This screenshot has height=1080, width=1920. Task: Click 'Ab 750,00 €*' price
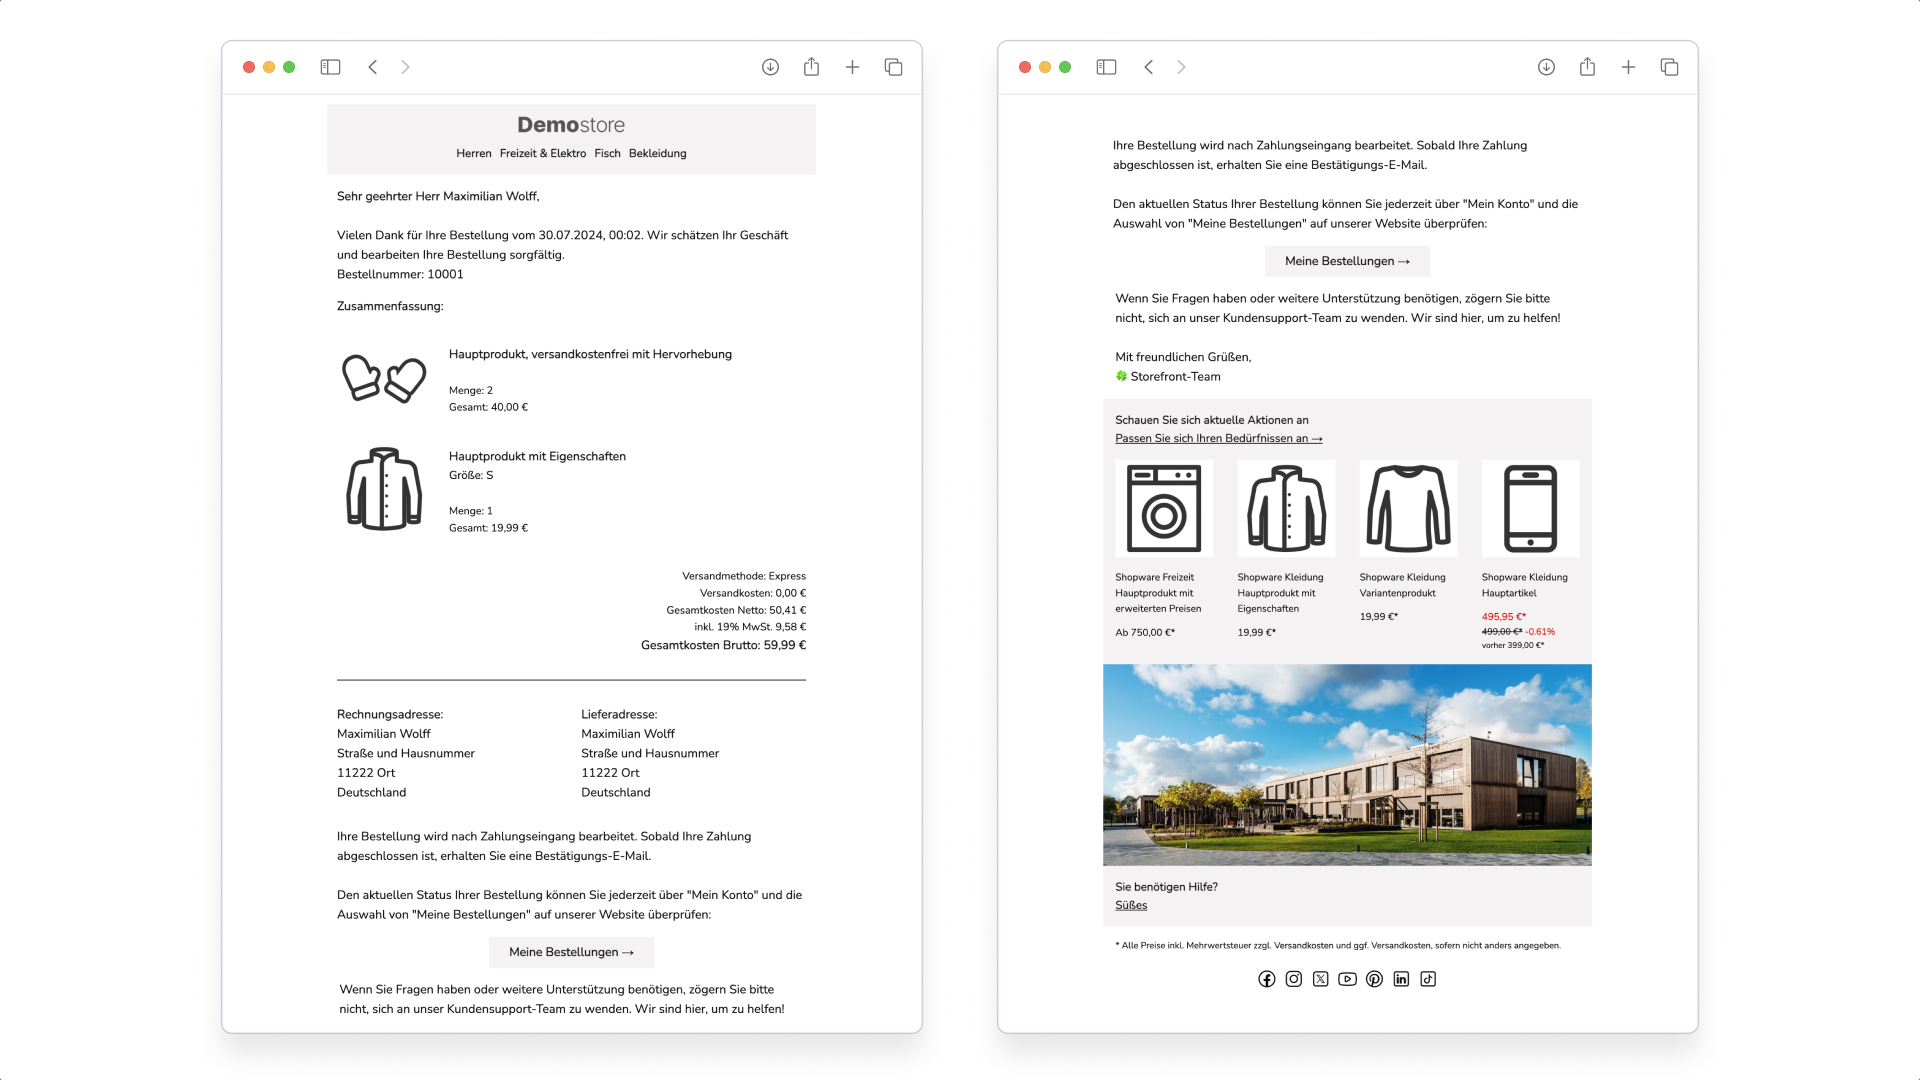click(x=1145, y=633)
